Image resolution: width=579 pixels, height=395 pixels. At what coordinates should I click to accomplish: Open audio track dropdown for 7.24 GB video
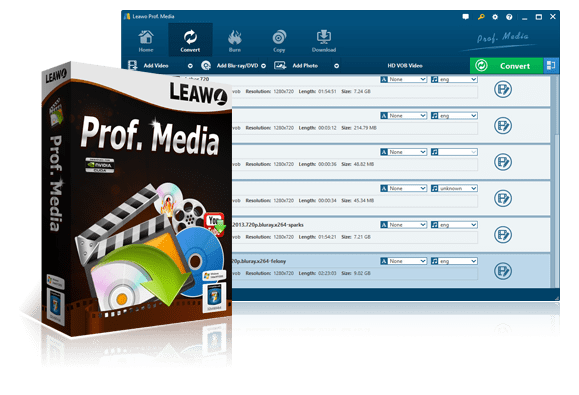point(454,79)
